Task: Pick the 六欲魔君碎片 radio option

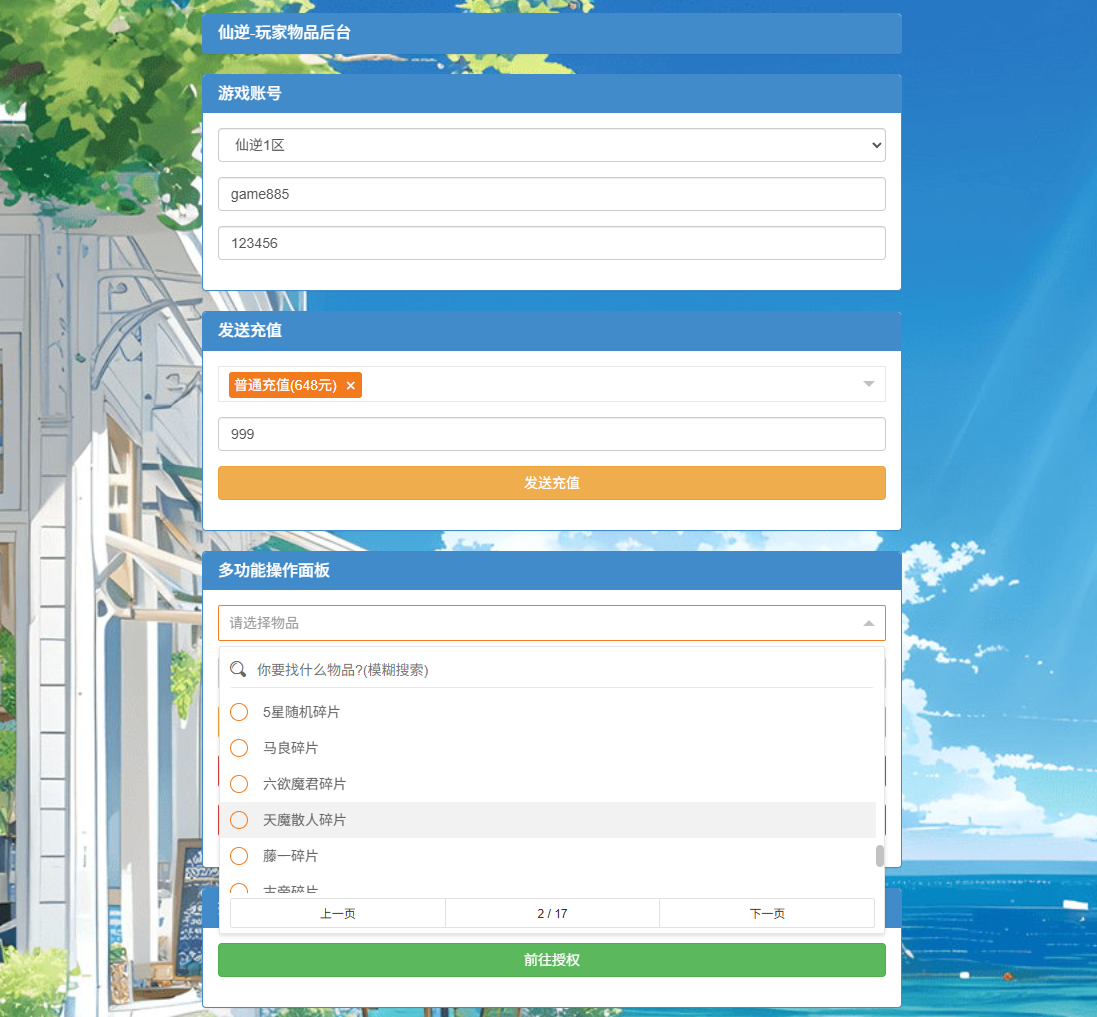Action: [239, 784]
